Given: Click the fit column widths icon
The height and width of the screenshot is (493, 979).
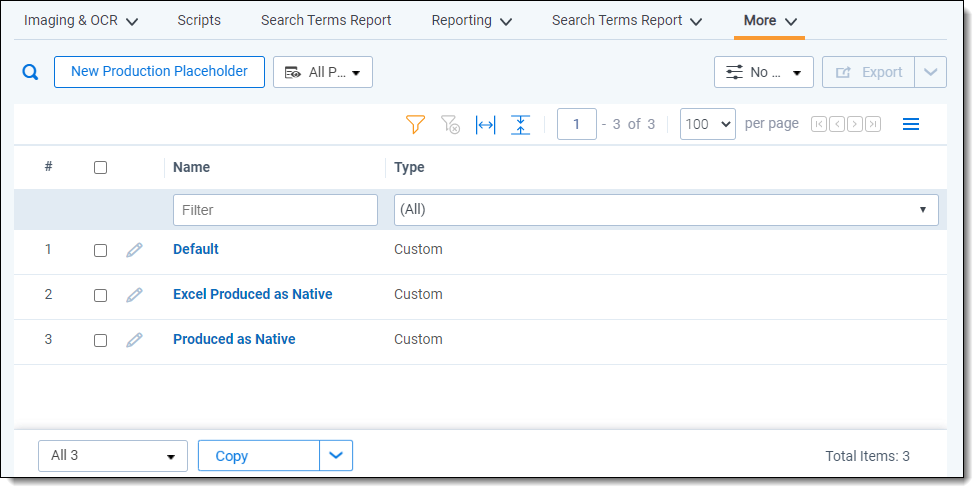Looking at the screenshot, I should [485, 124].
